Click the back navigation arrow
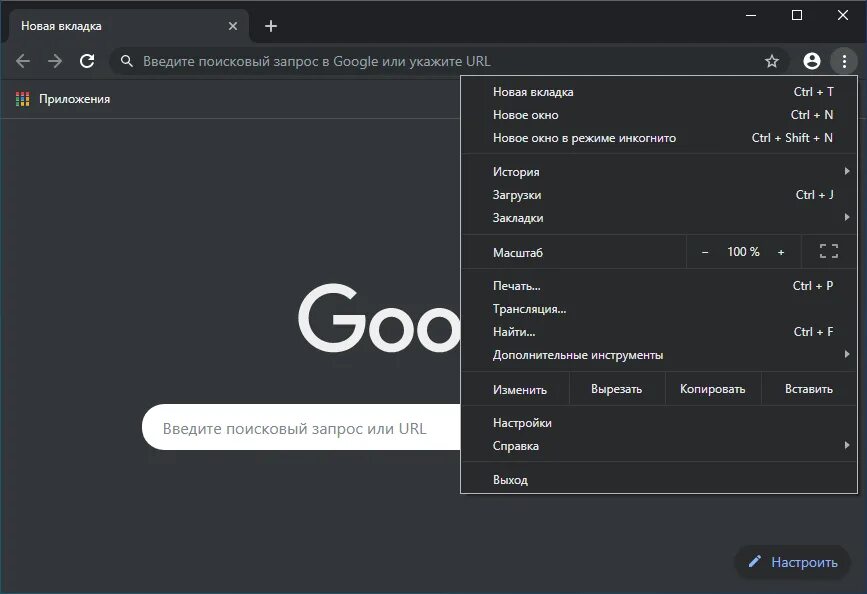This screenshot has height=594, width=867. (23, 61)
